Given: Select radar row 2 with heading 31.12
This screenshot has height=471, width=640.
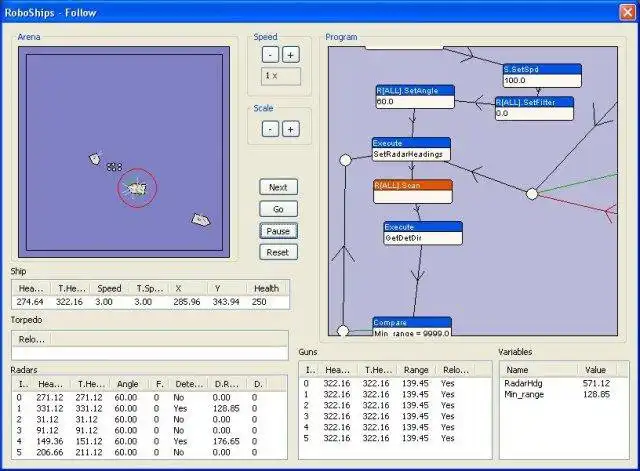Looking at the screenshot, I should tap(149, 420).
